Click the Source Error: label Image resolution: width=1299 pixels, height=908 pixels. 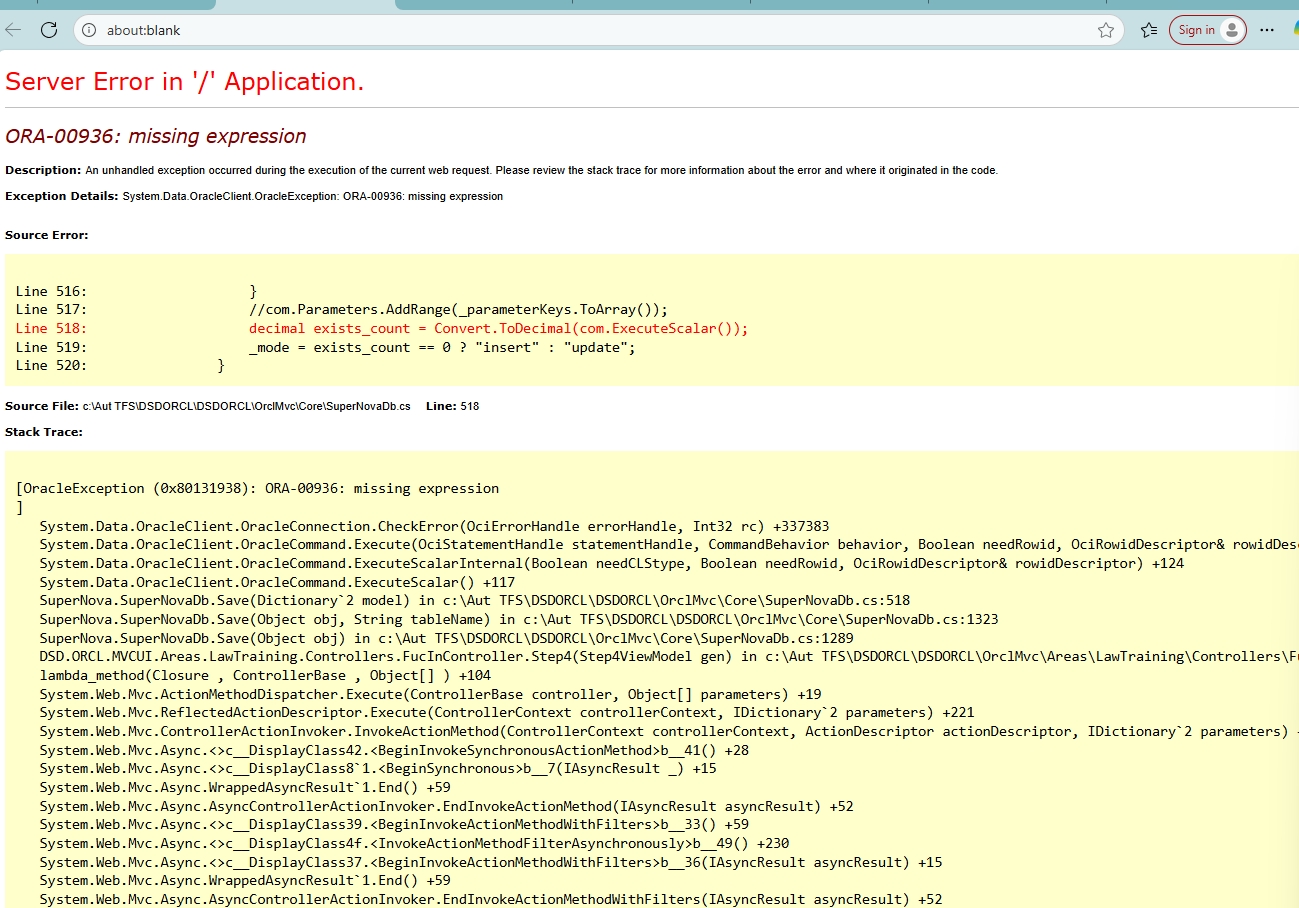click(x=47, y=235)
